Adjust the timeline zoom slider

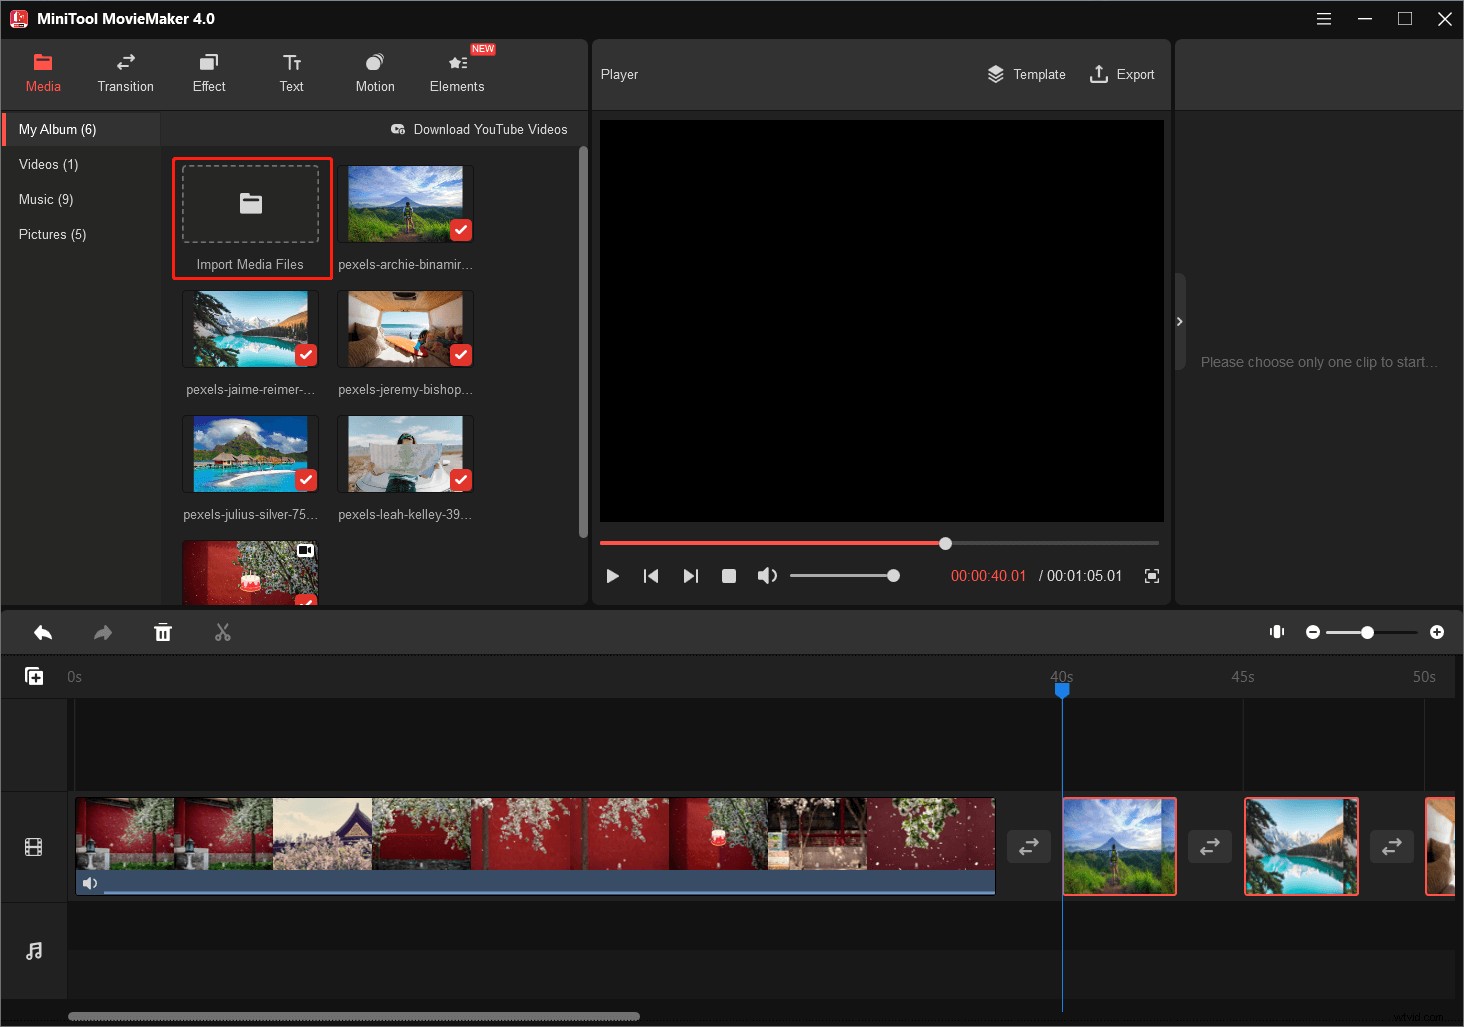(x=1367, y=632)
